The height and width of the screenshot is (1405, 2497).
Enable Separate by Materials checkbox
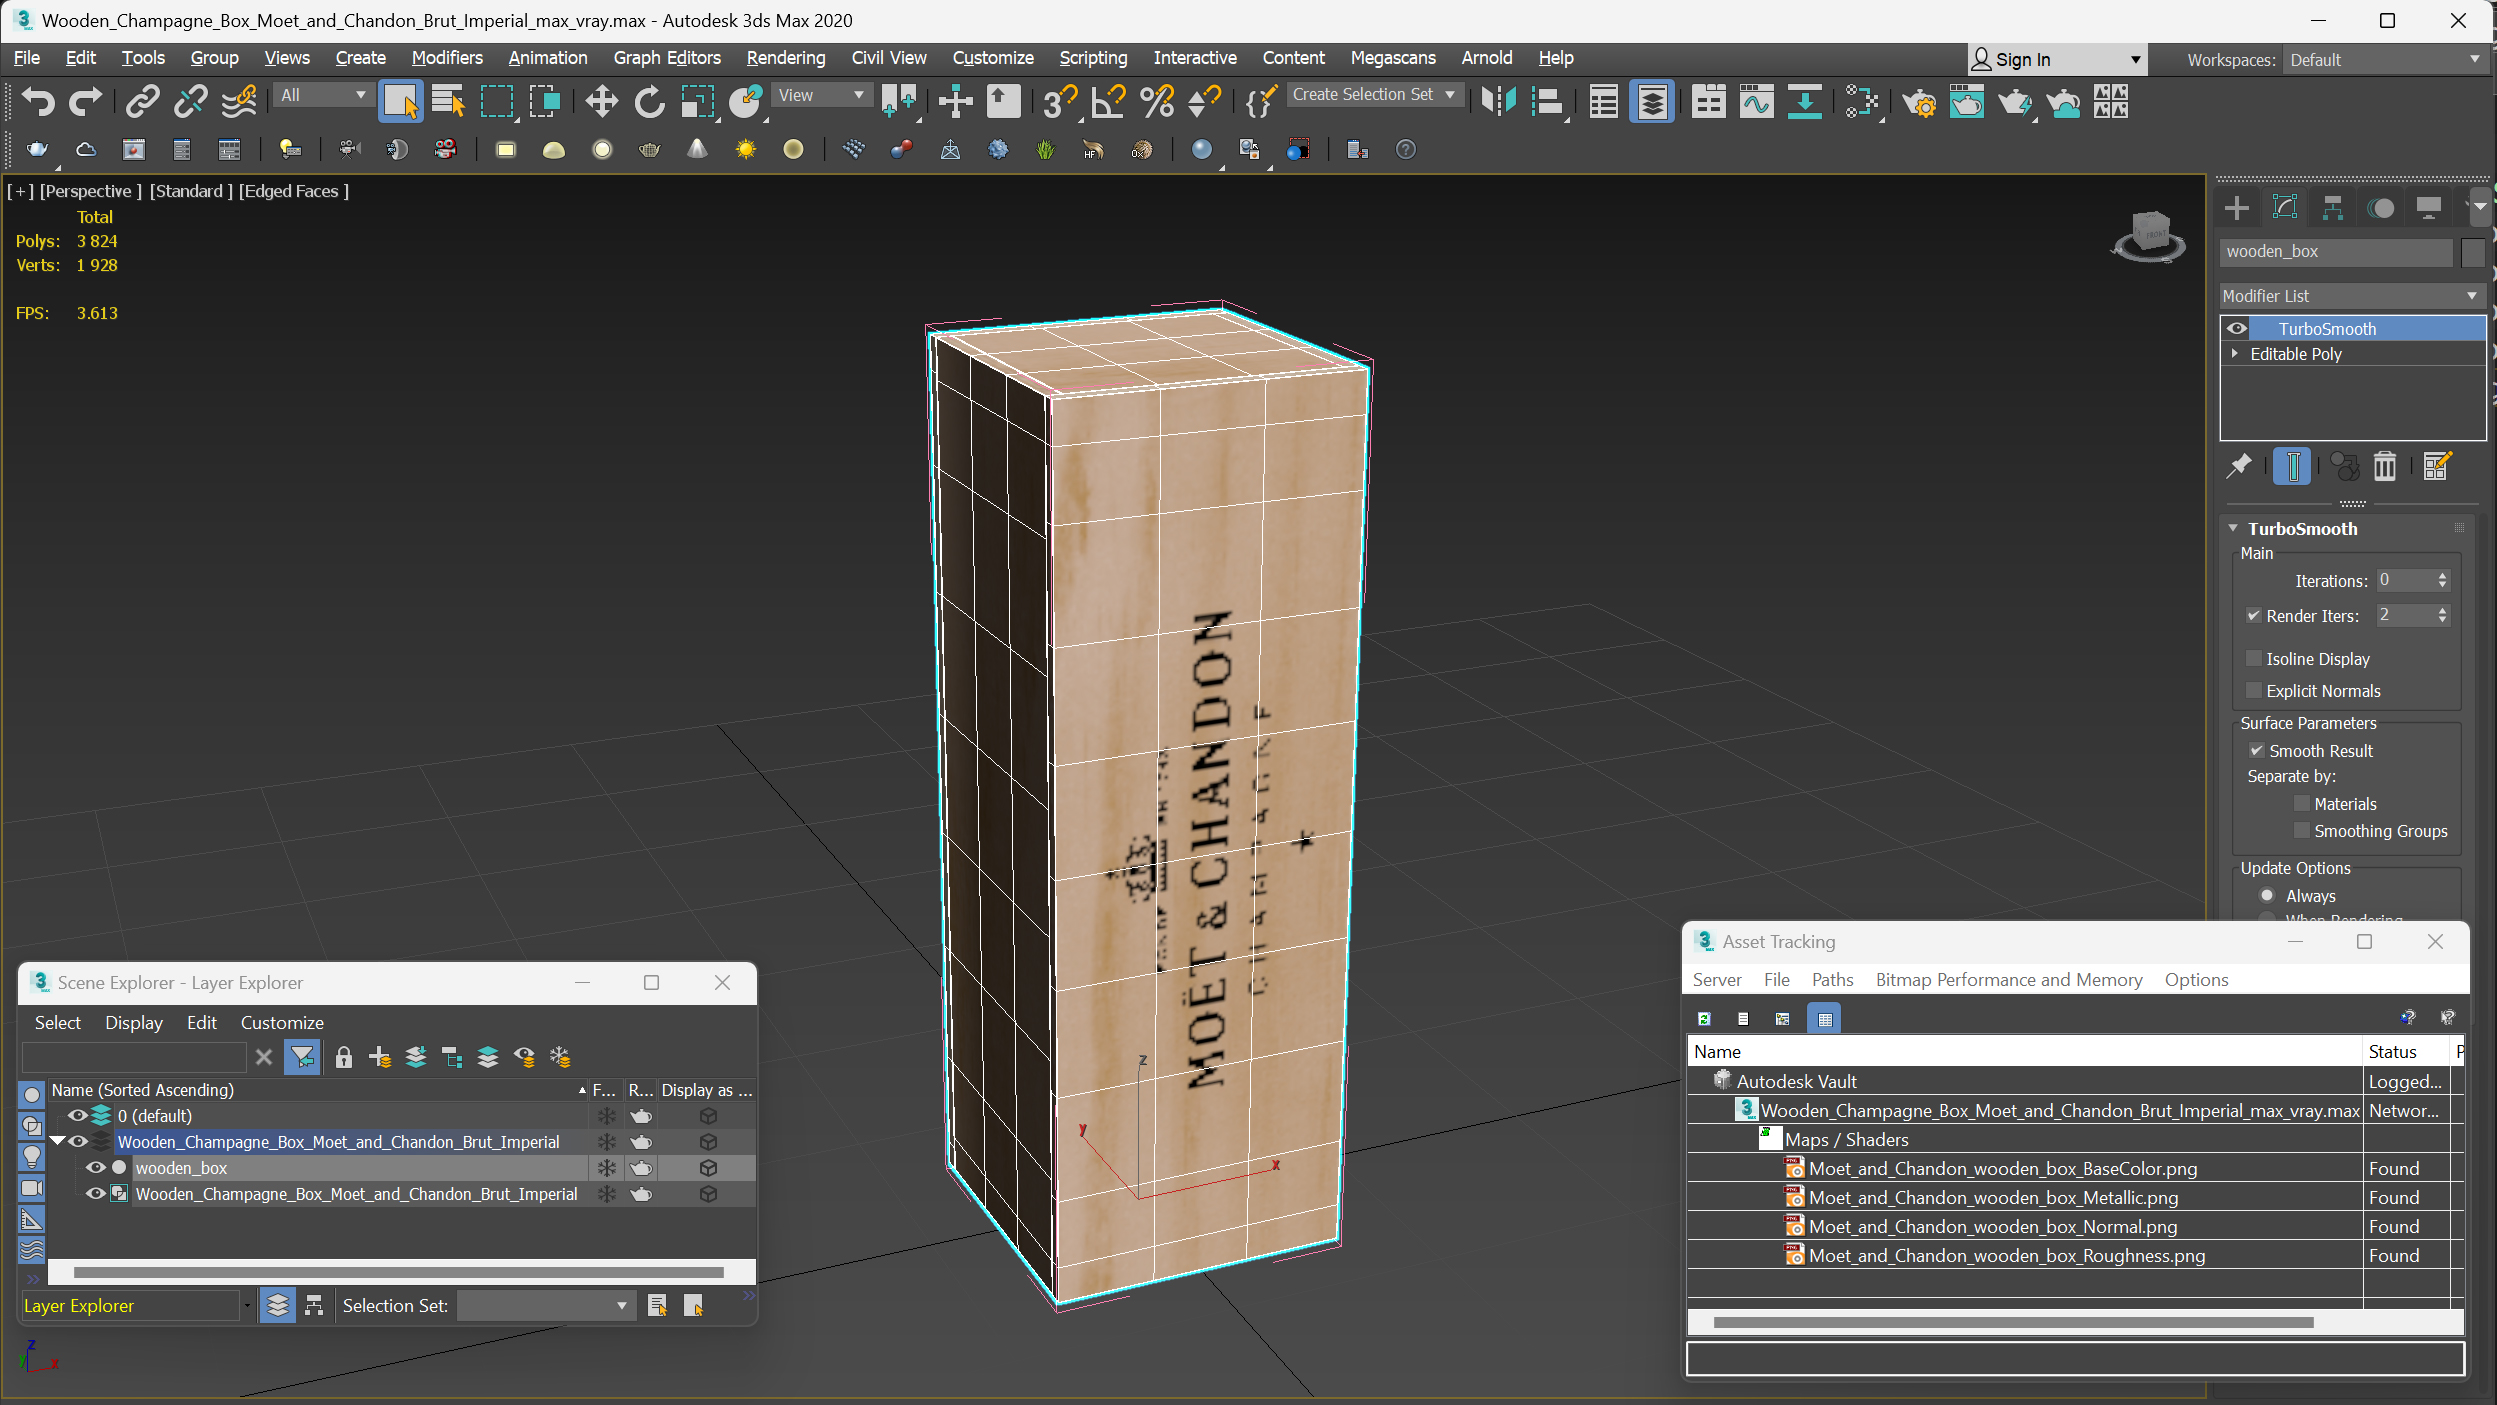(2302, 804)
